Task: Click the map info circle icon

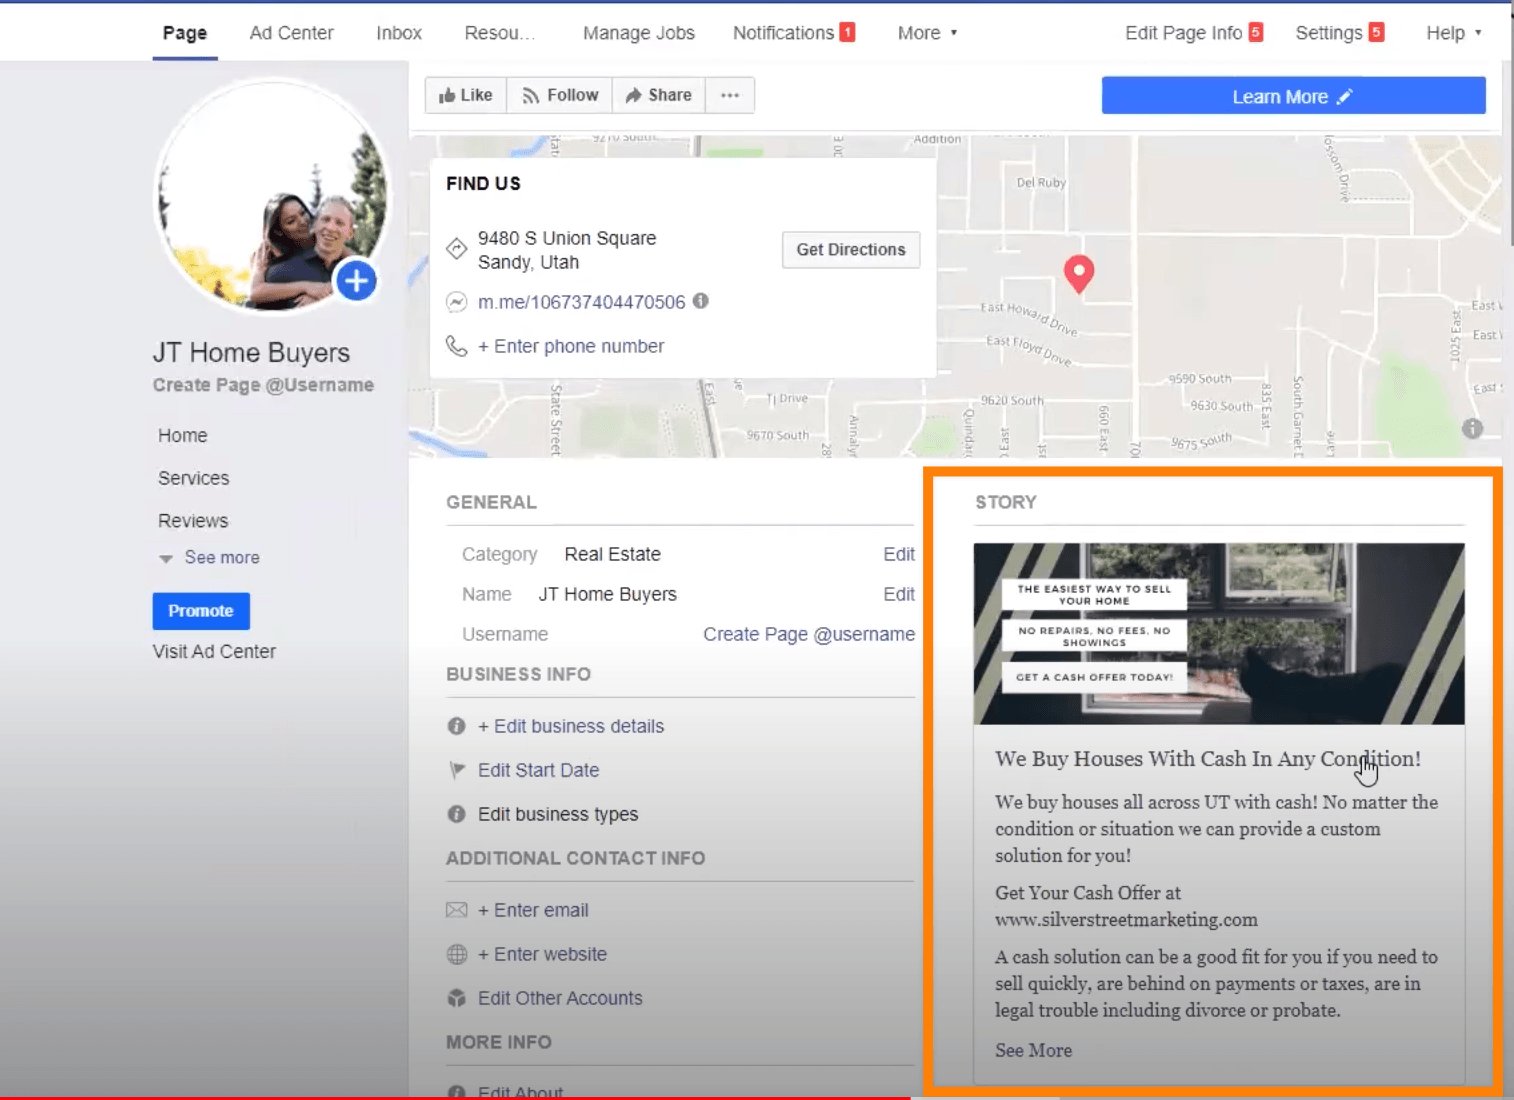Action: pyautogui.click(x=1472, y=429)
